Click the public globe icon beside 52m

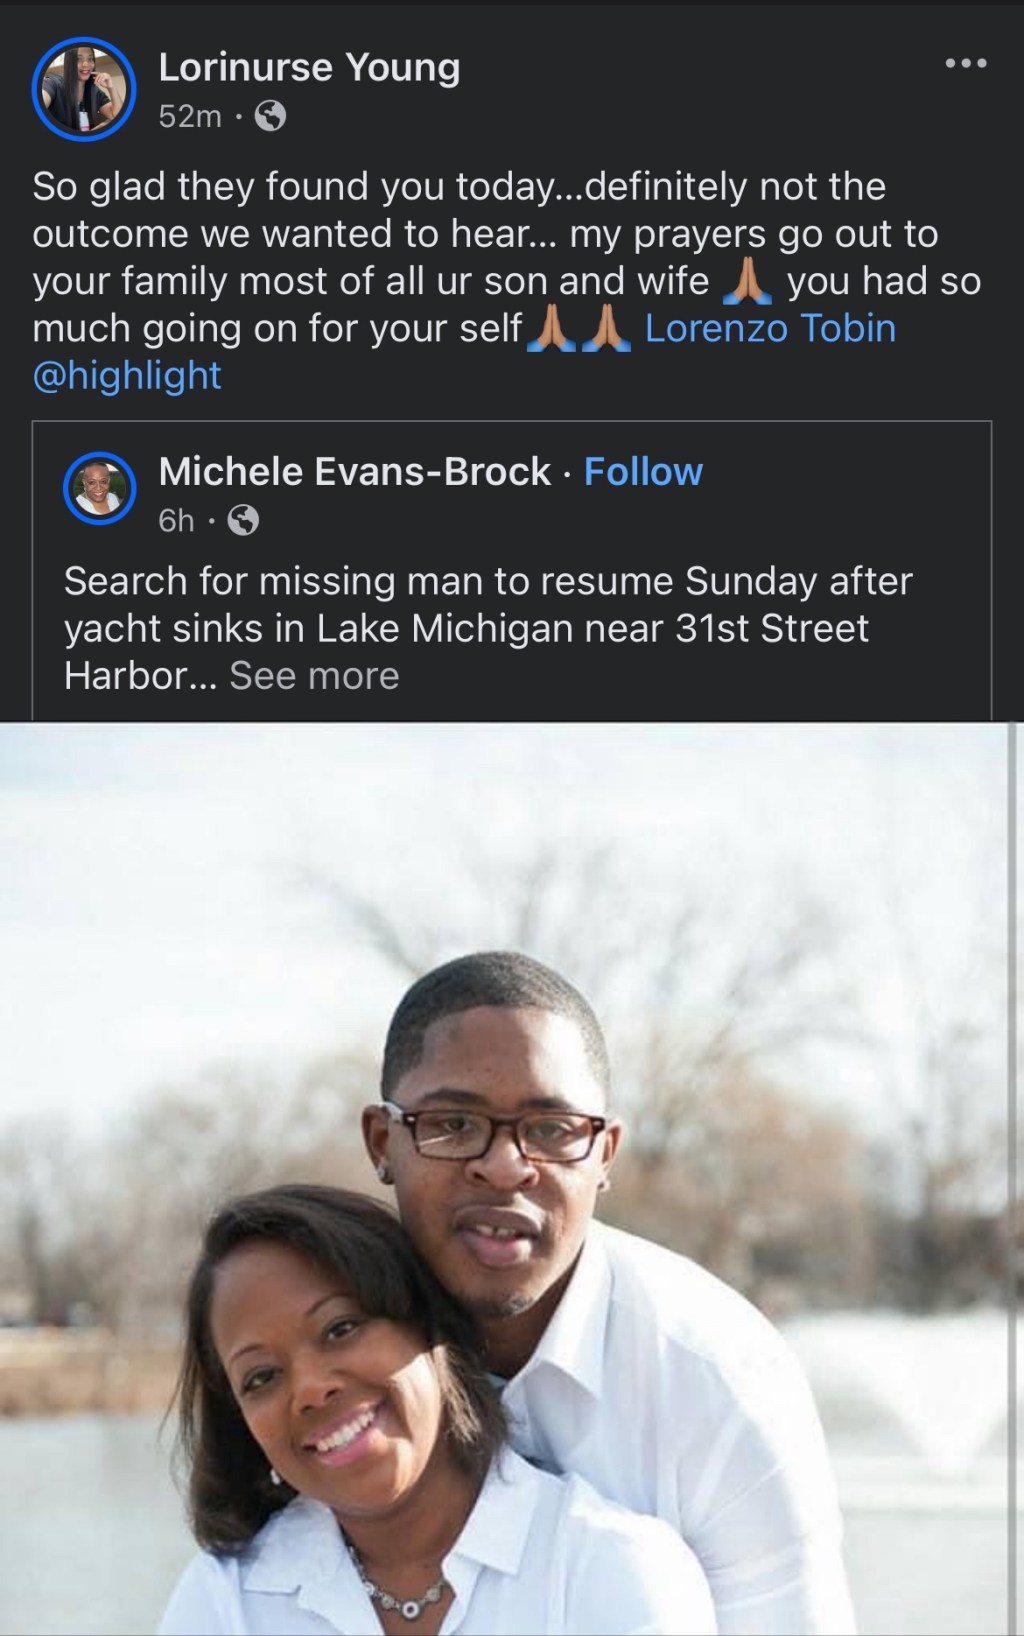pyautogui.click(x=270, y=117)
